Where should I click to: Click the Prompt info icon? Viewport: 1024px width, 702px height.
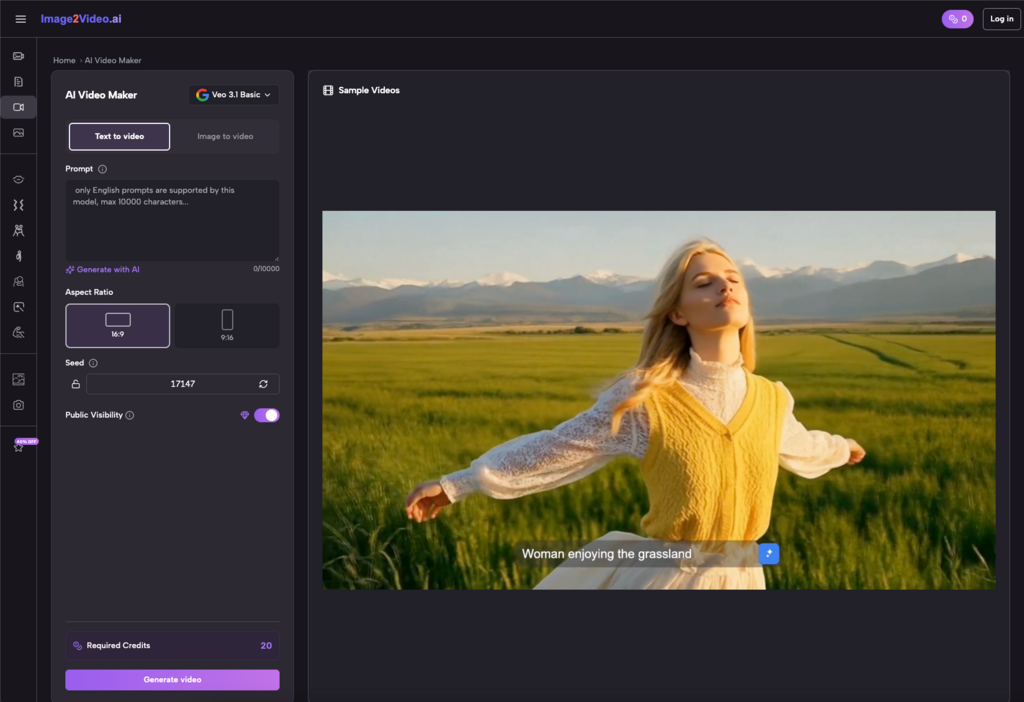[102, 169]
